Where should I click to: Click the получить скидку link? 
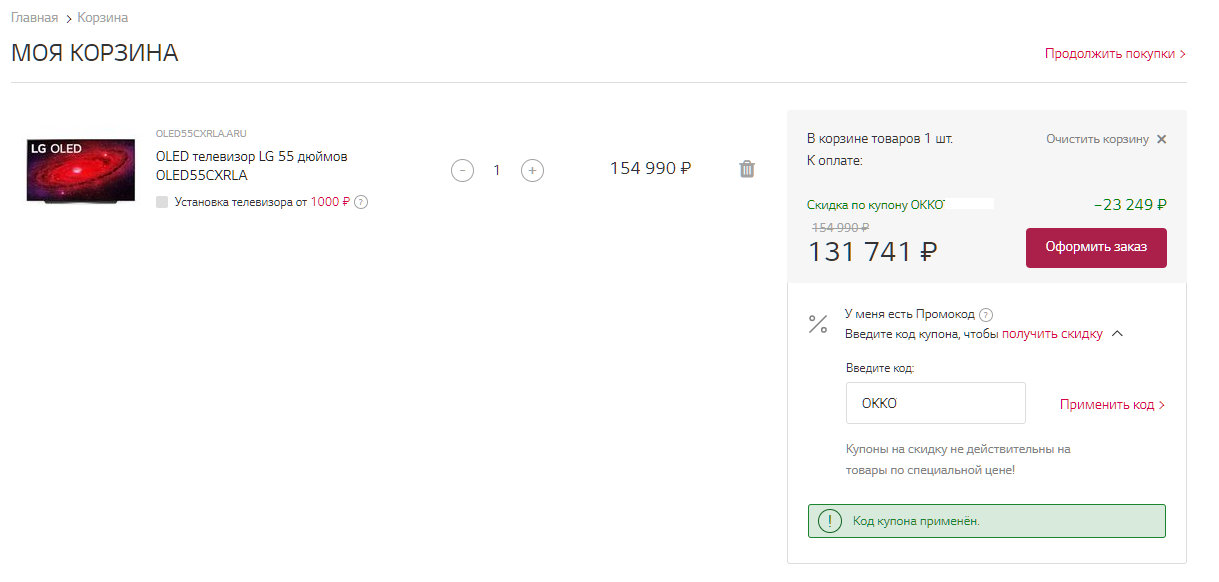click(1052, 334)
